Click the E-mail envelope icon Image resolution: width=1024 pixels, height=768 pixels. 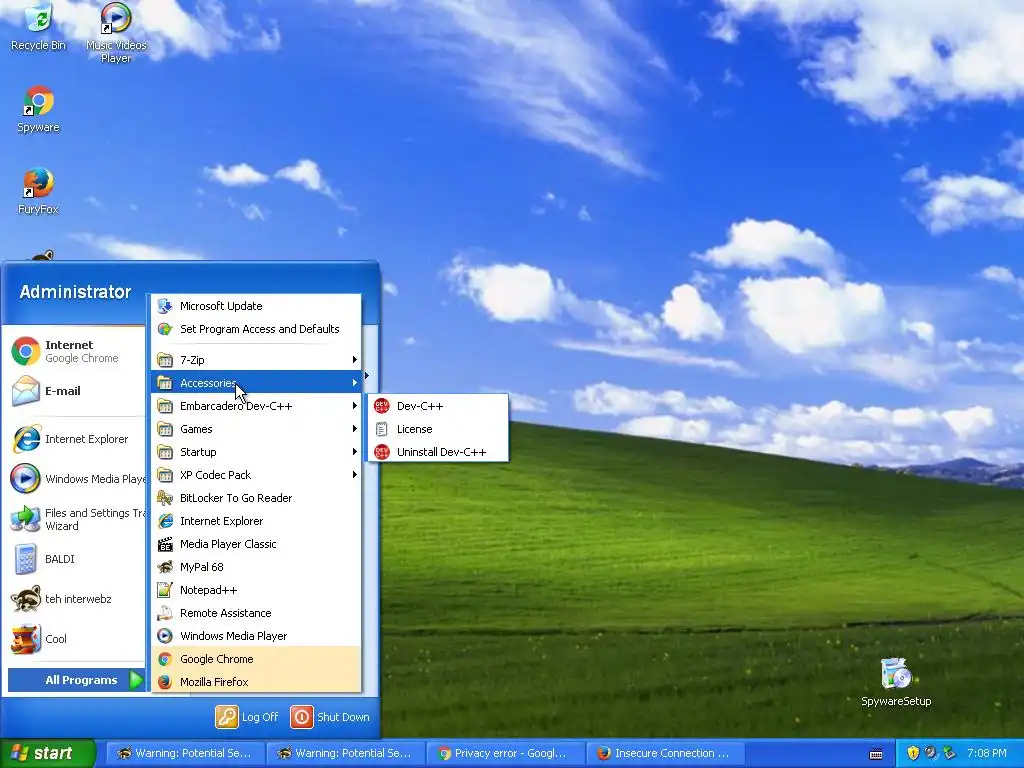coord(26,391)
